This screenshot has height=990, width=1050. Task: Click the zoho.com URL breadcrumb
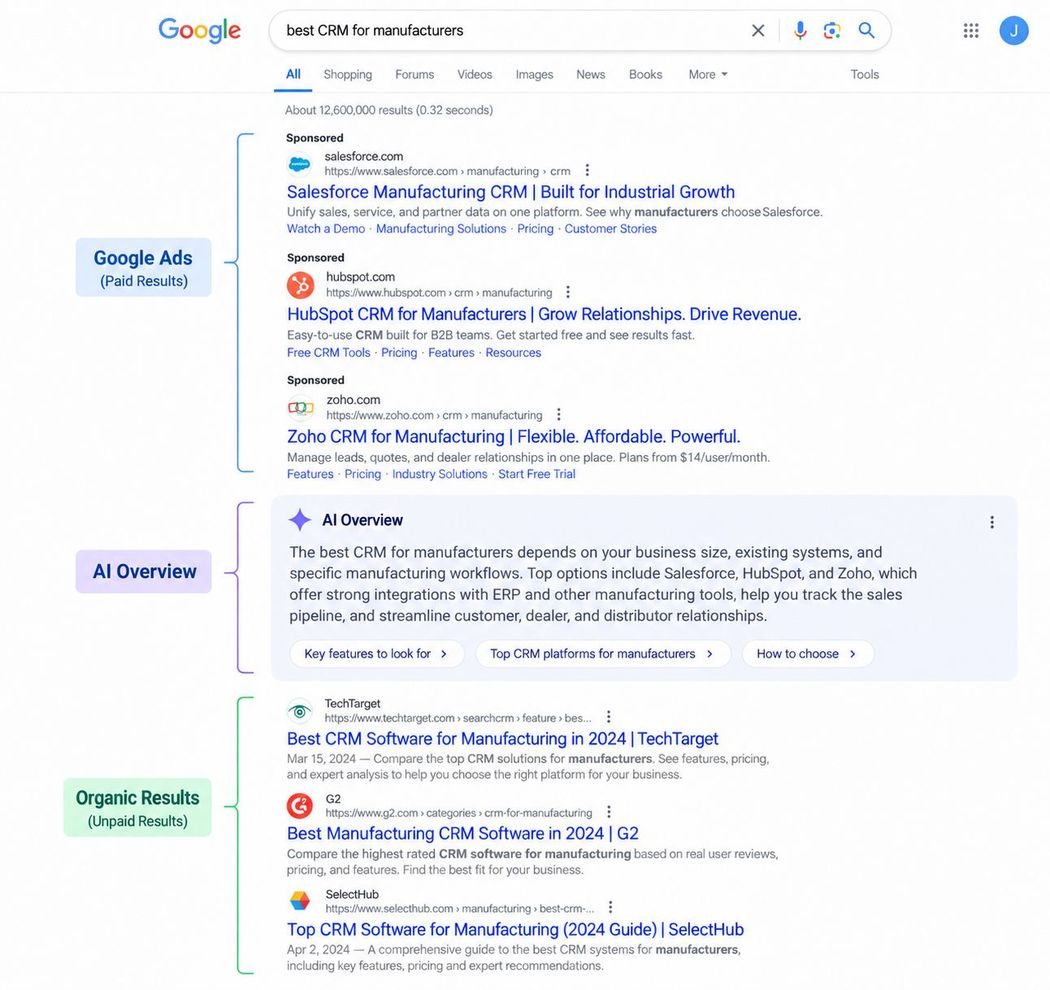pyautogui.click(x=435, y=415)
